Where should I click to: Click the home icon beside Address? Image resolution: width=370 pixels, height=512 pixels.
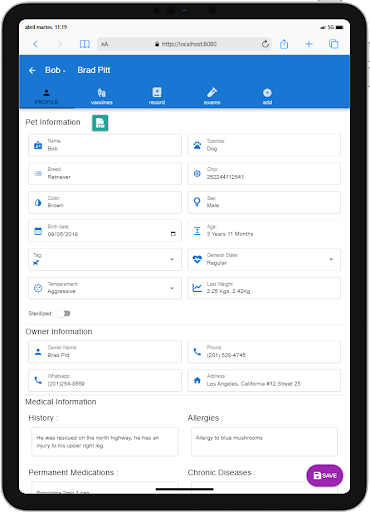click(197, 380)
